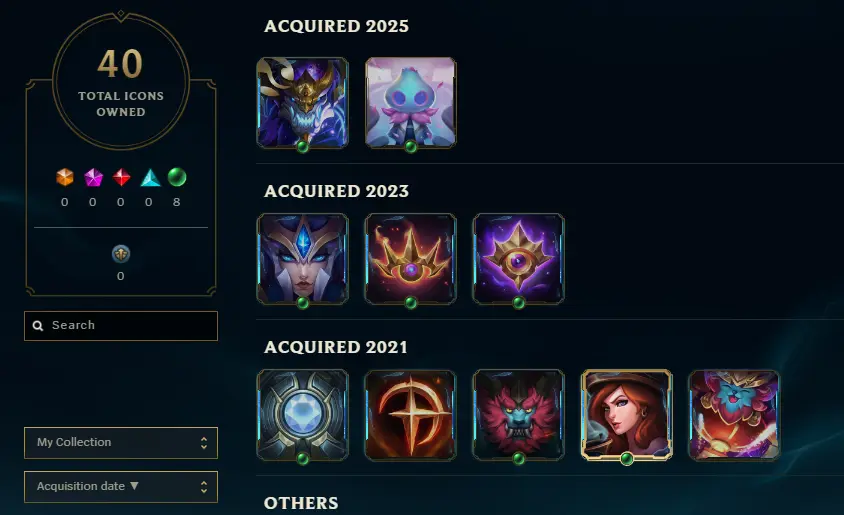Select the flaming gold crown eye icon

coord(411,258)
